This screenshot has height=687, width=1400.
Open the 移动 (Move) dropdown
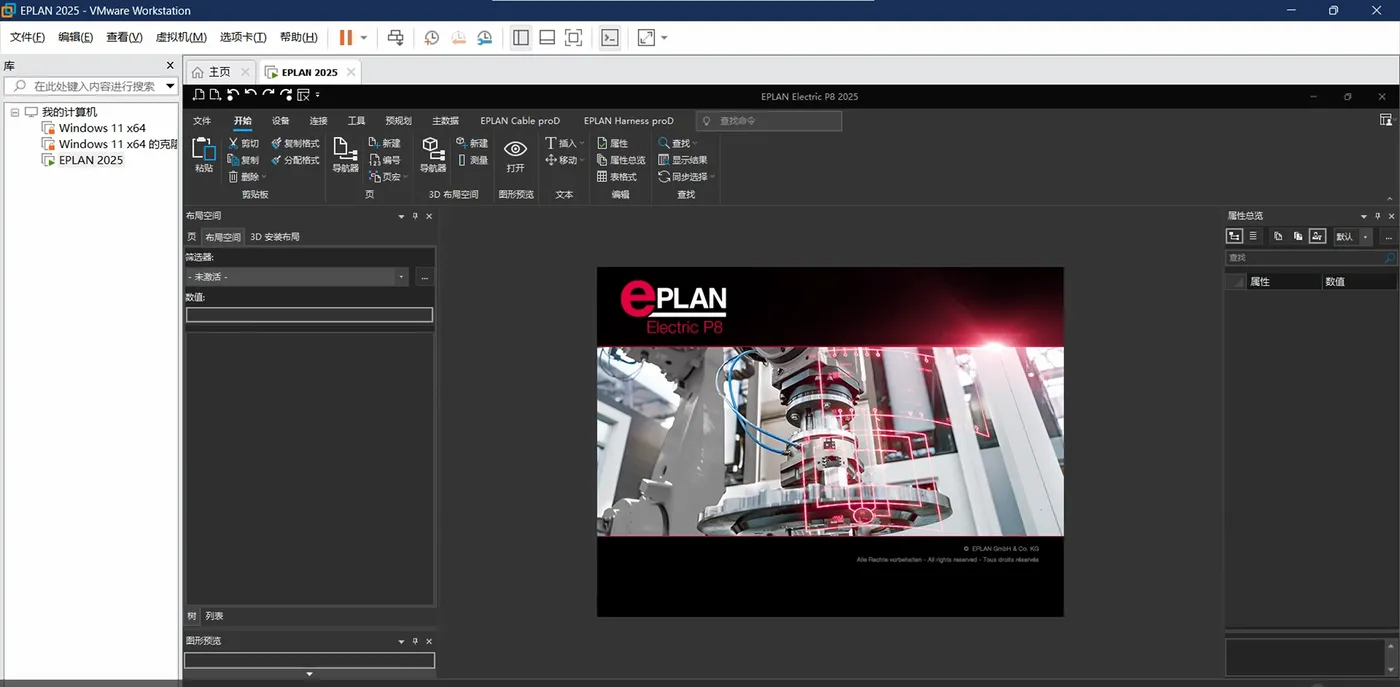point(582,160)
